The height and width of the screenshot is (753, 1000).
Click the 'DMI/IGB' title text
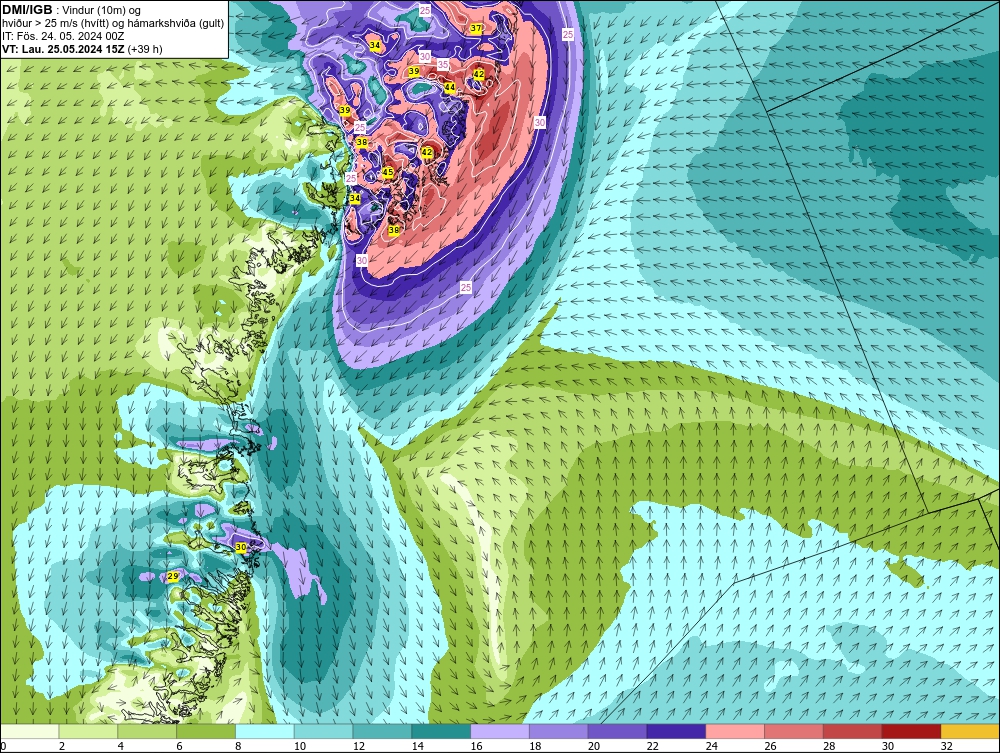tap(27, 10)
